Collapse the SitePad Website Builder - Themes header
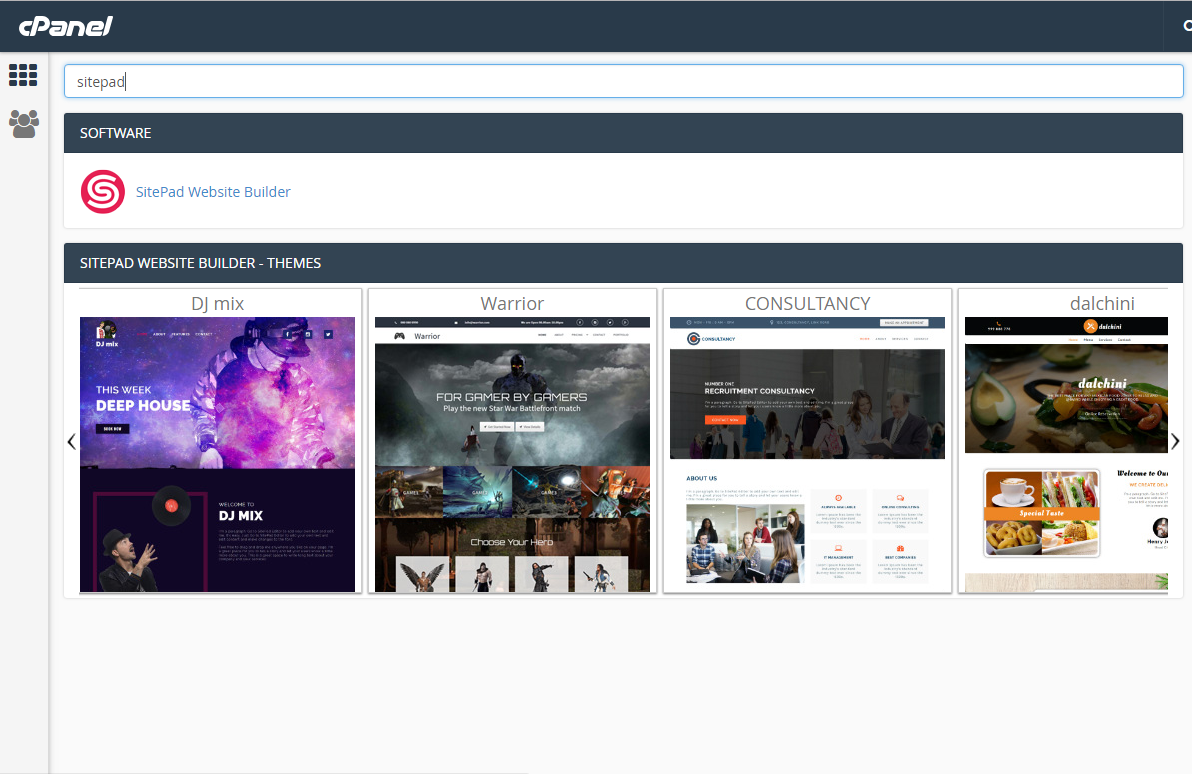The height and width of the screenshot is (774, 1192). click(x=623, y=263)
